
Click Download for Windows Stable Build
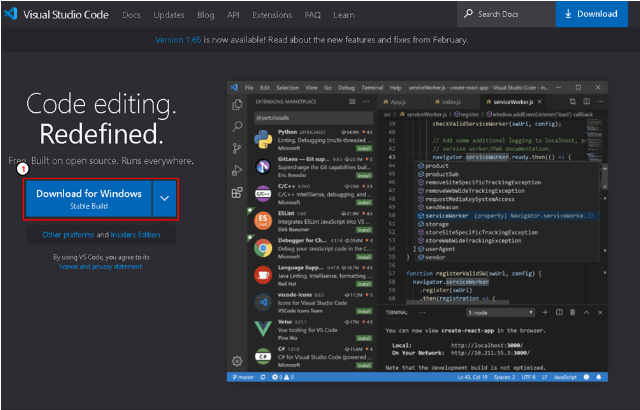click(89, 199)
